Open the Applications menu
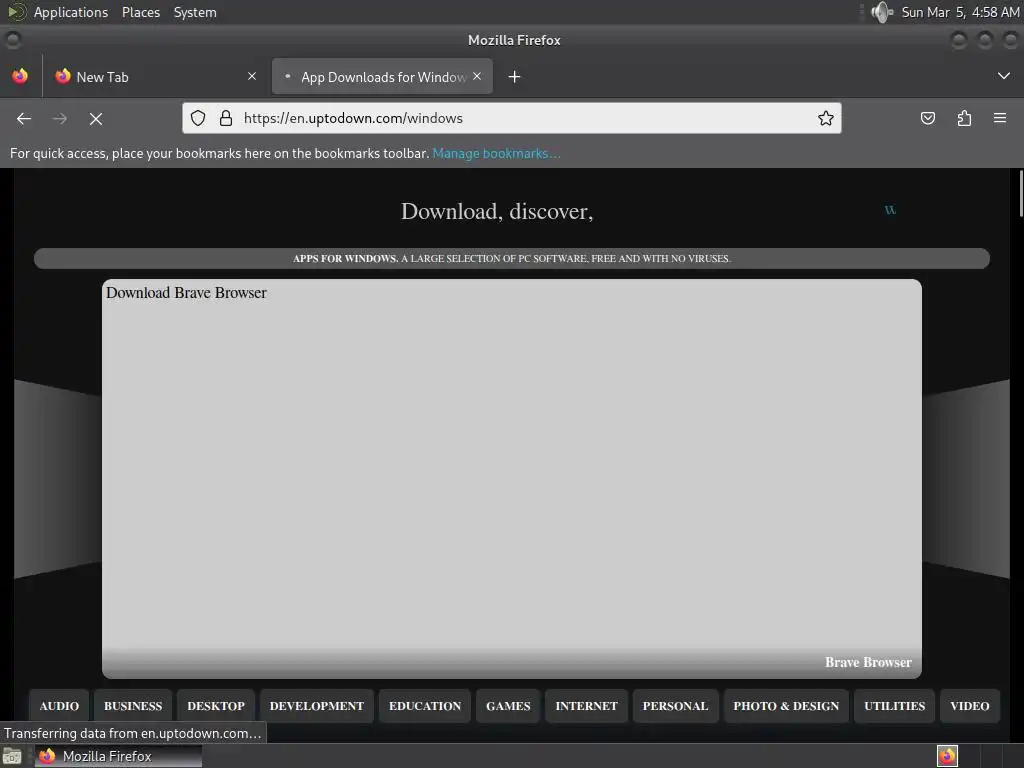Viewport: 1024px width, 768px height. coord(71,12)
